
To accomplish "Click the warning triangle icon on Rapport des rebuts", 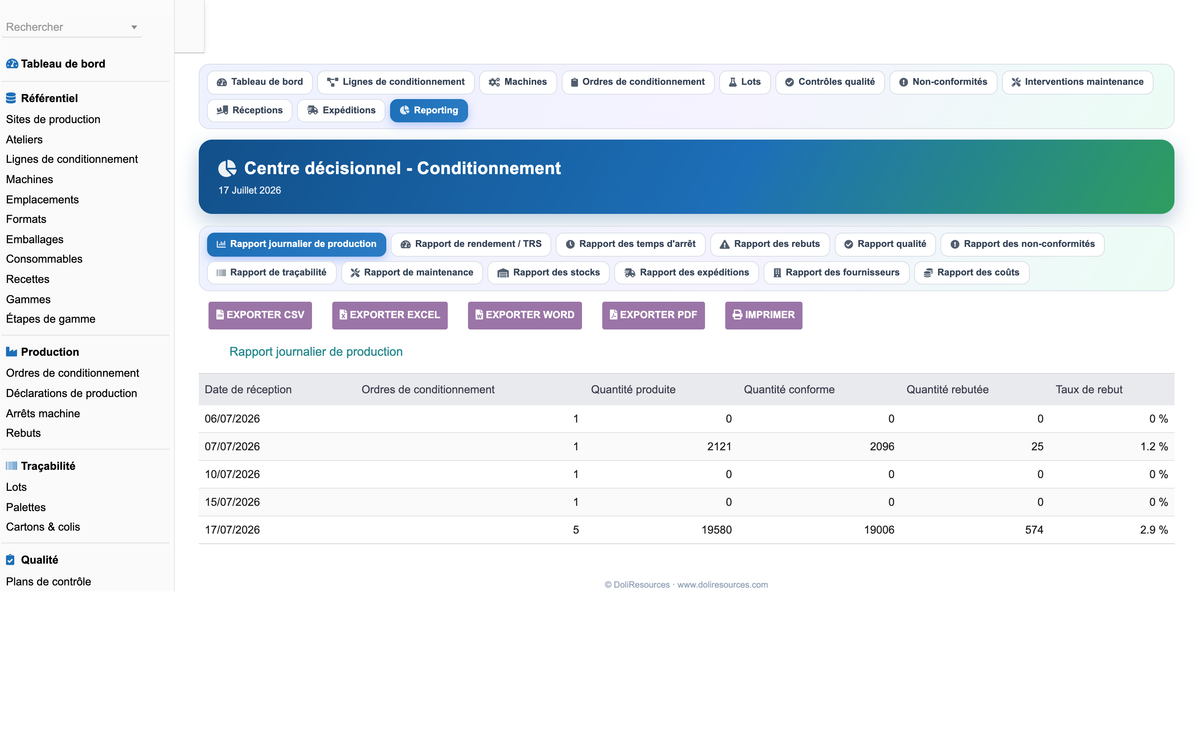I will point(725,244).
